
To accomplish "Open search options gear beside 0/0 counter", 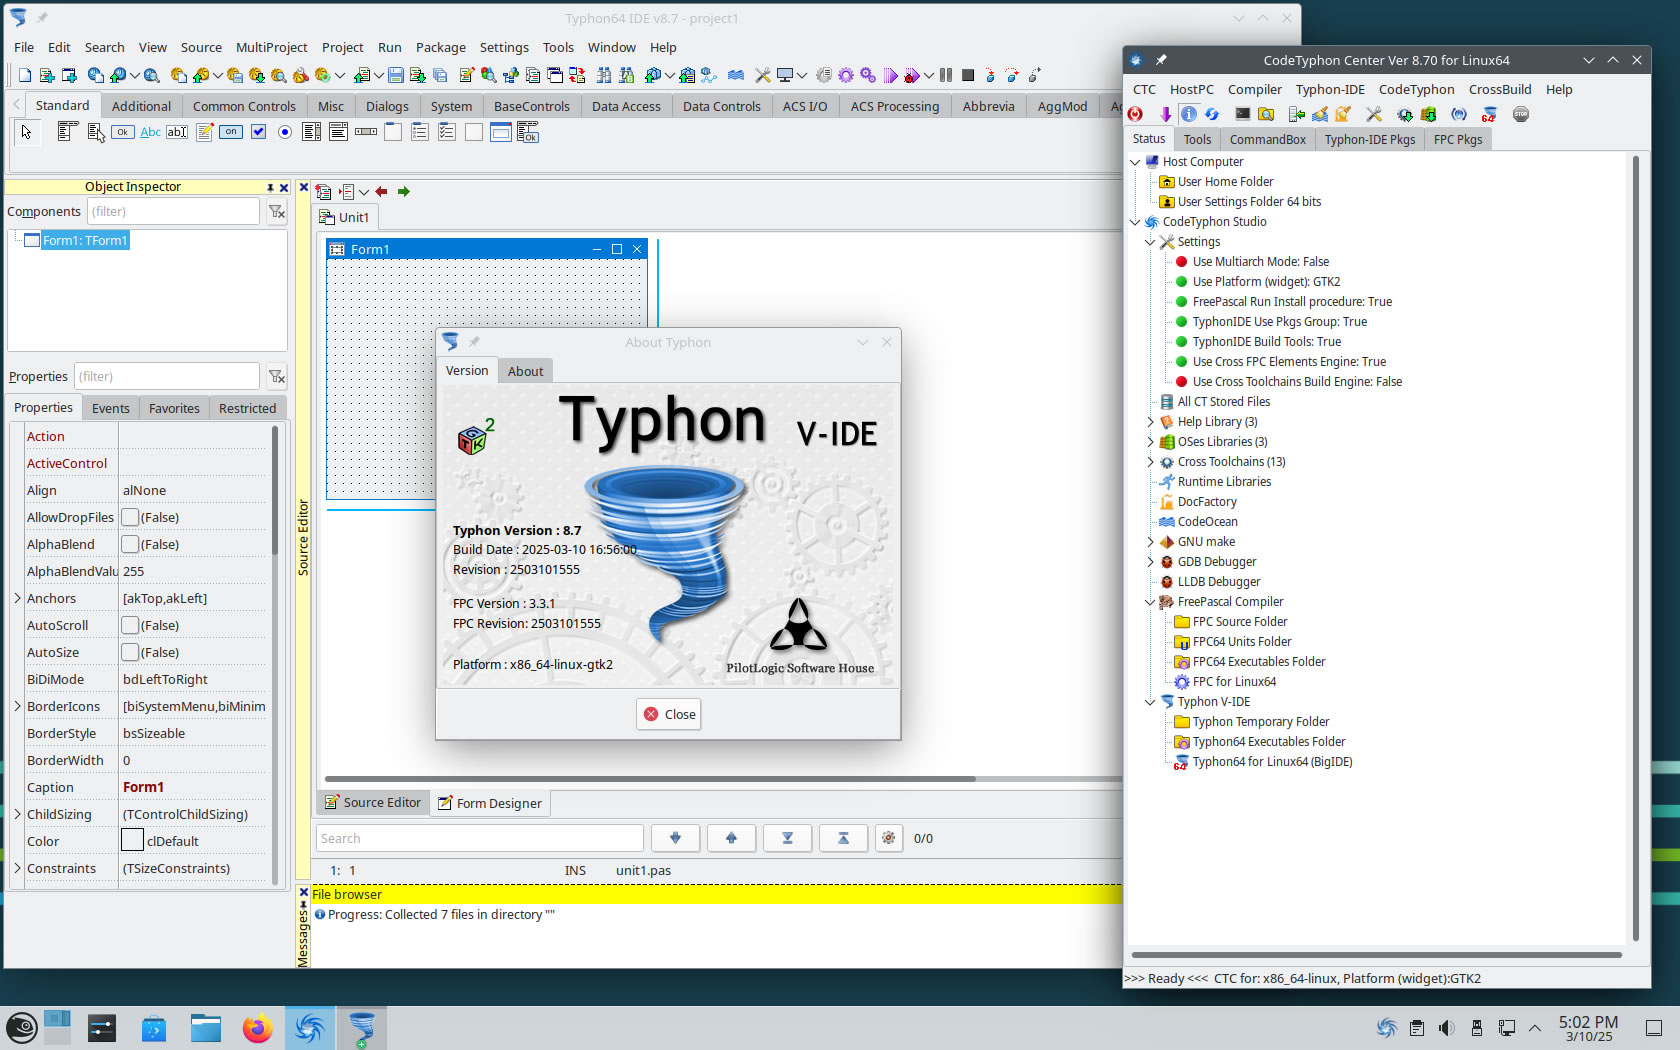I will tap(888, 838).
